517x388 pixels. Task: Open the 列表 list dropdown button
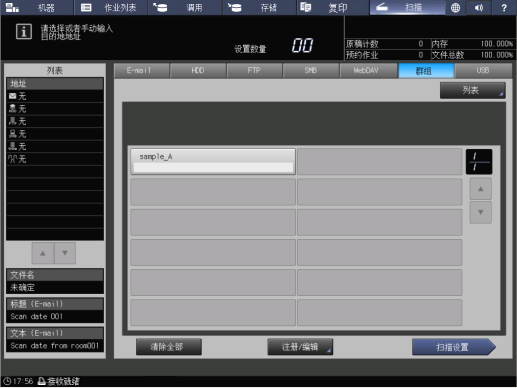coord(473,90)
